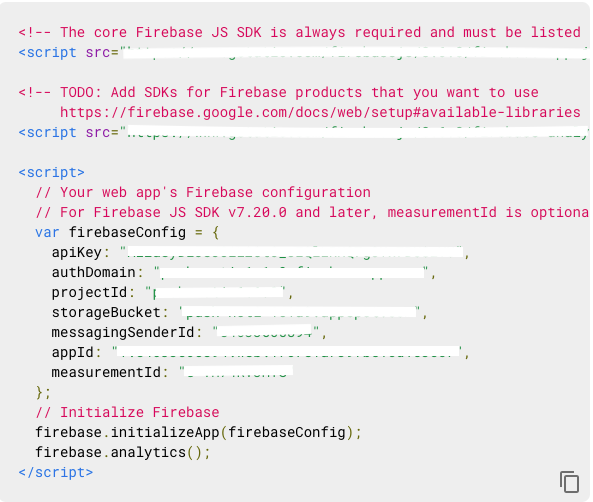
Task: Click the closing </script> tag
Action: 56,472
